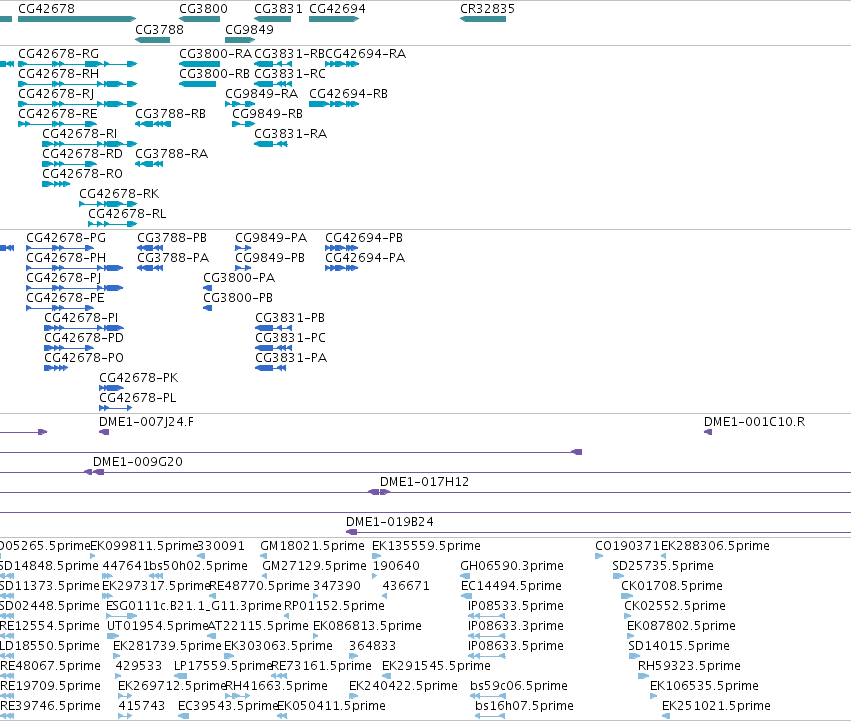Open protein CG42678-PI
Screen dimensions: 851x721
(81, 318)
